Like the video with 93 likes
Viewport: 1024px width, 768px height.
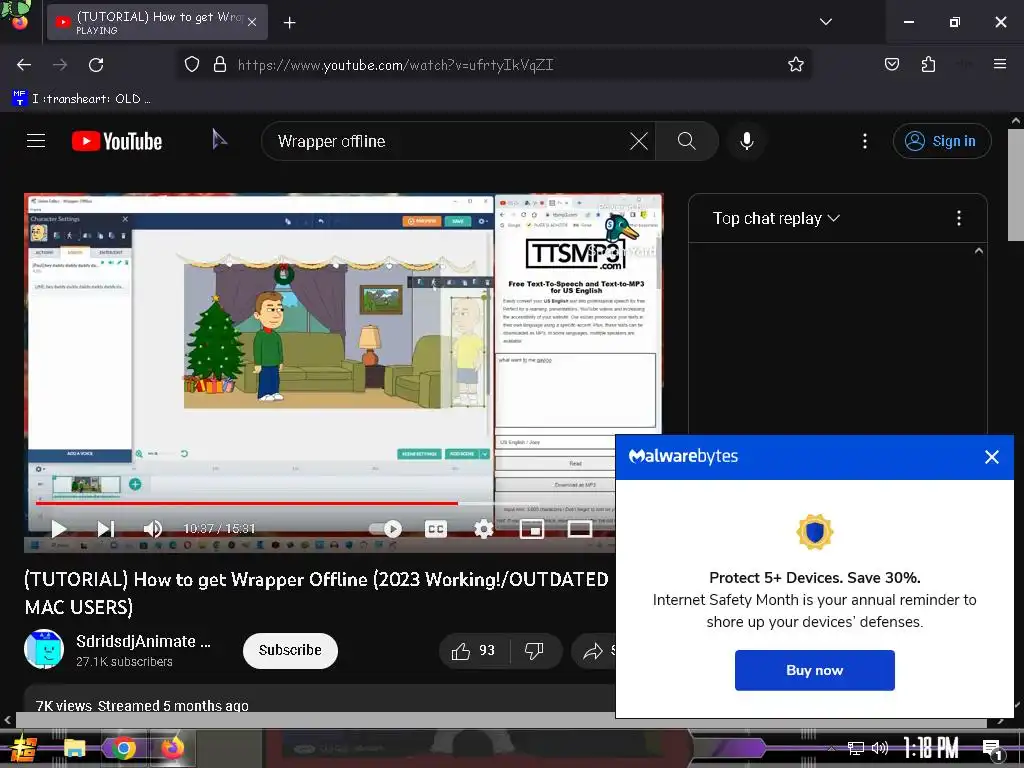(473, 650)
